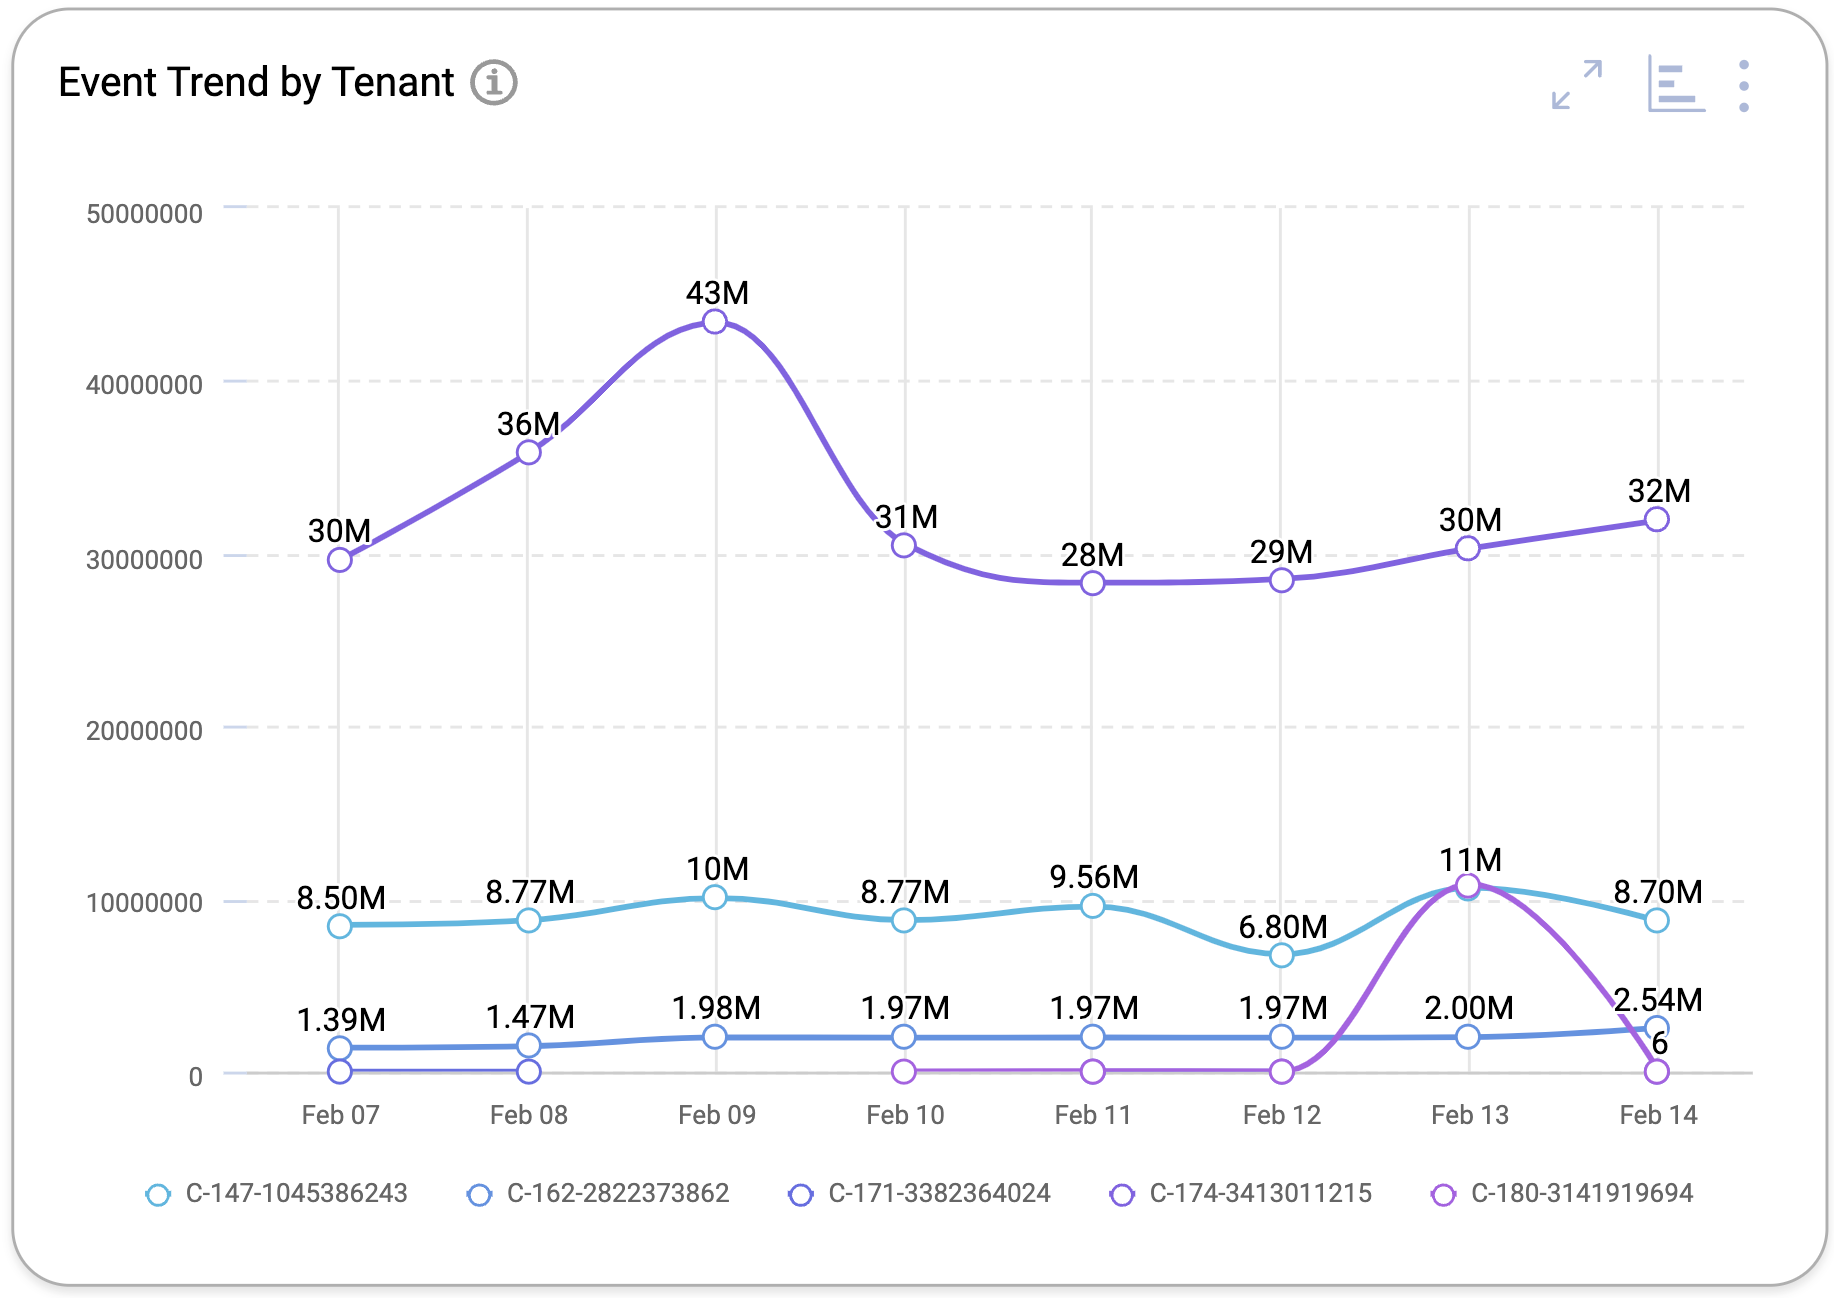Image resolution: width=1834 pixels, height=1298 pixels.
Task: Click the 29M data point on Feb 12
Action: click(1282, 580)
